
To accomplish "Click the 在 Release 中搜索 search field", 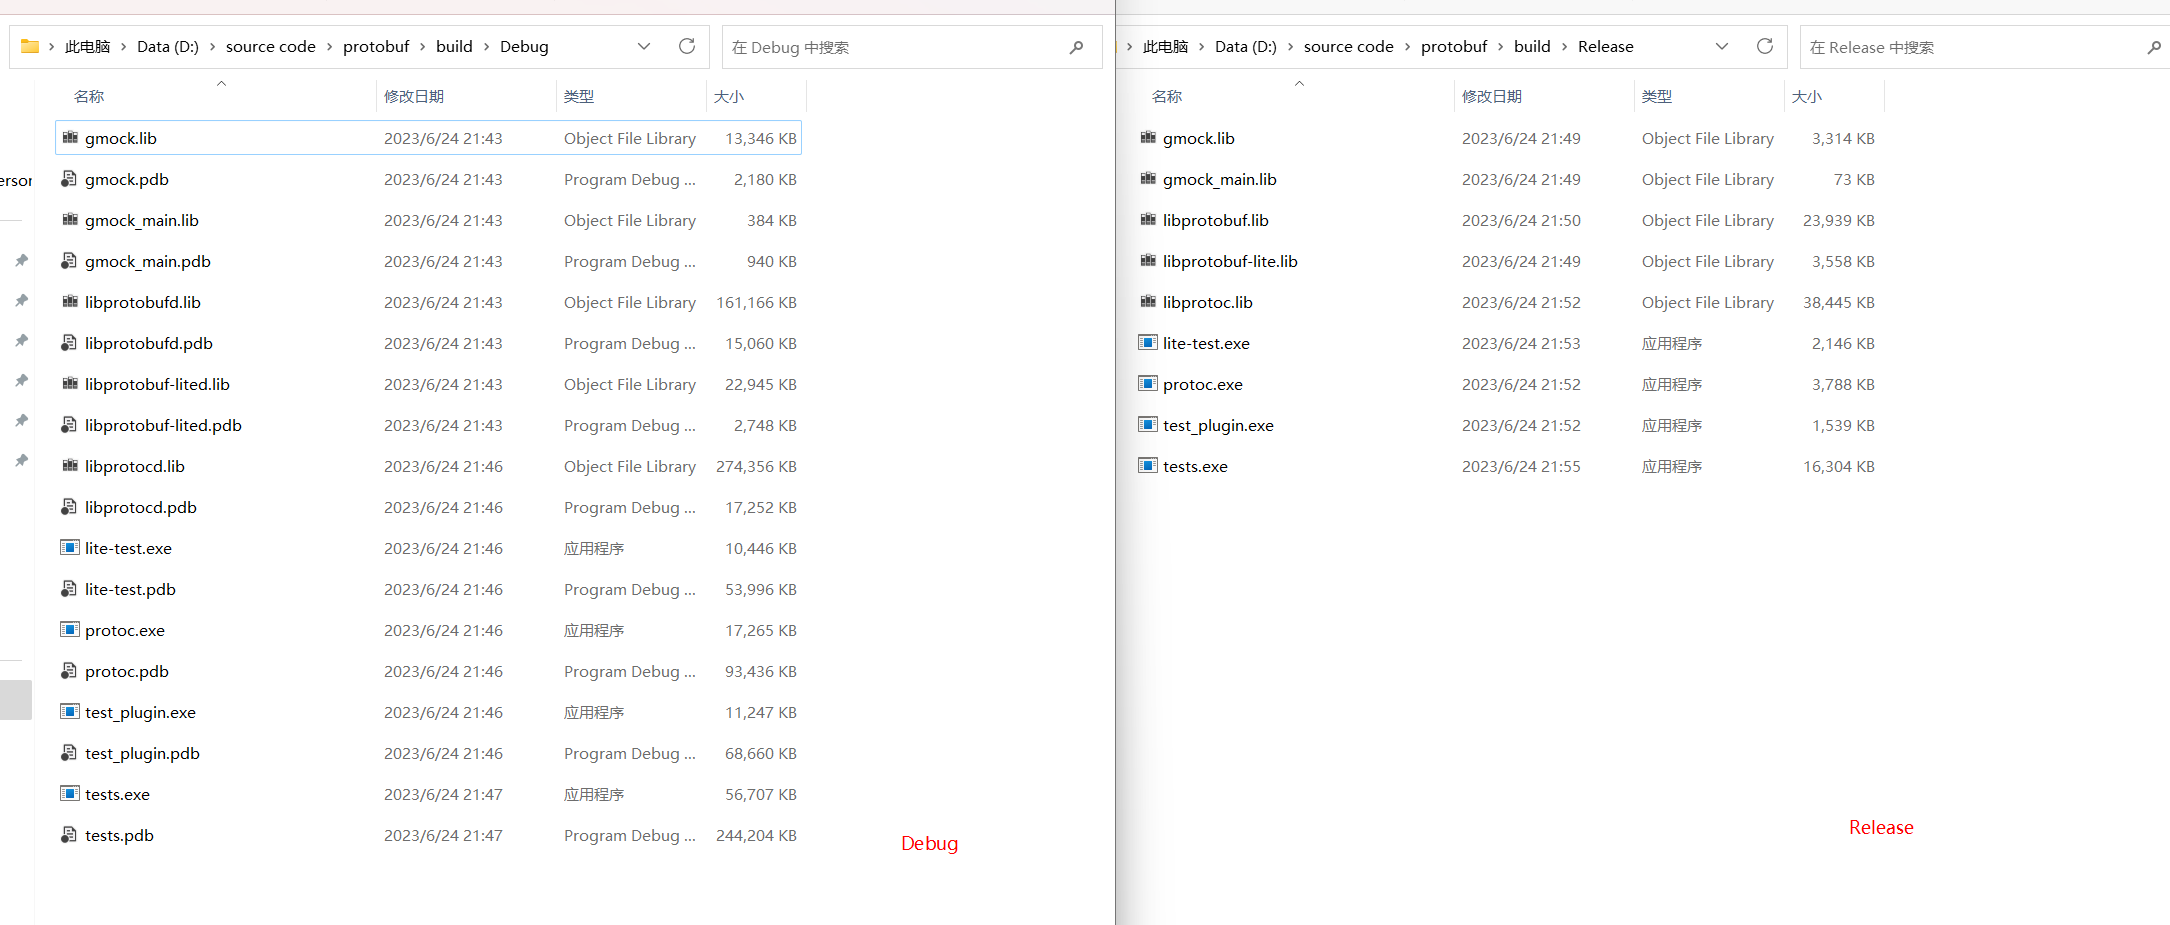I will click(1985, 47).
